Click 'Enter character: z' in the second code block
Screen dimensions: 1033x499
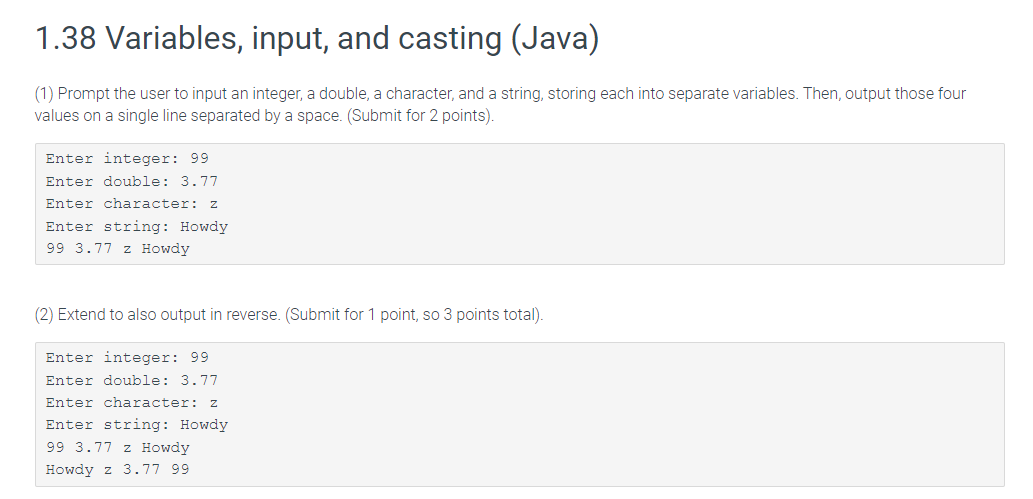(x=132, y=402)
